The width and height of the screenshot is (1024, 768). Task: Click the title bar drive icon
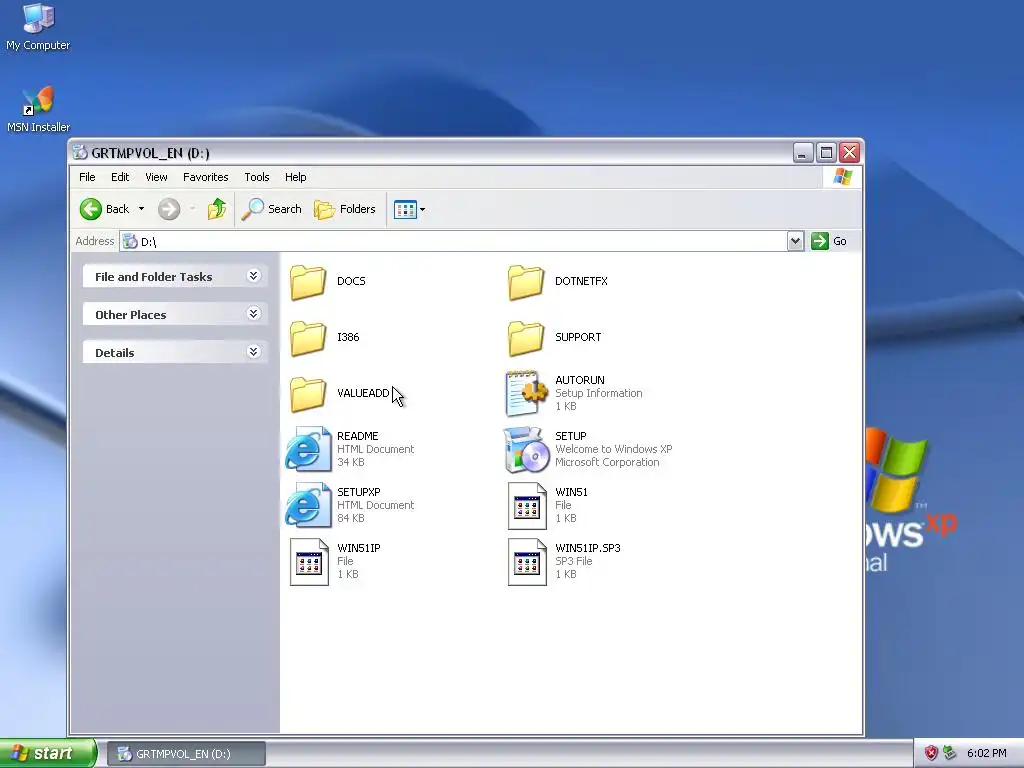[x=80, y=152]
